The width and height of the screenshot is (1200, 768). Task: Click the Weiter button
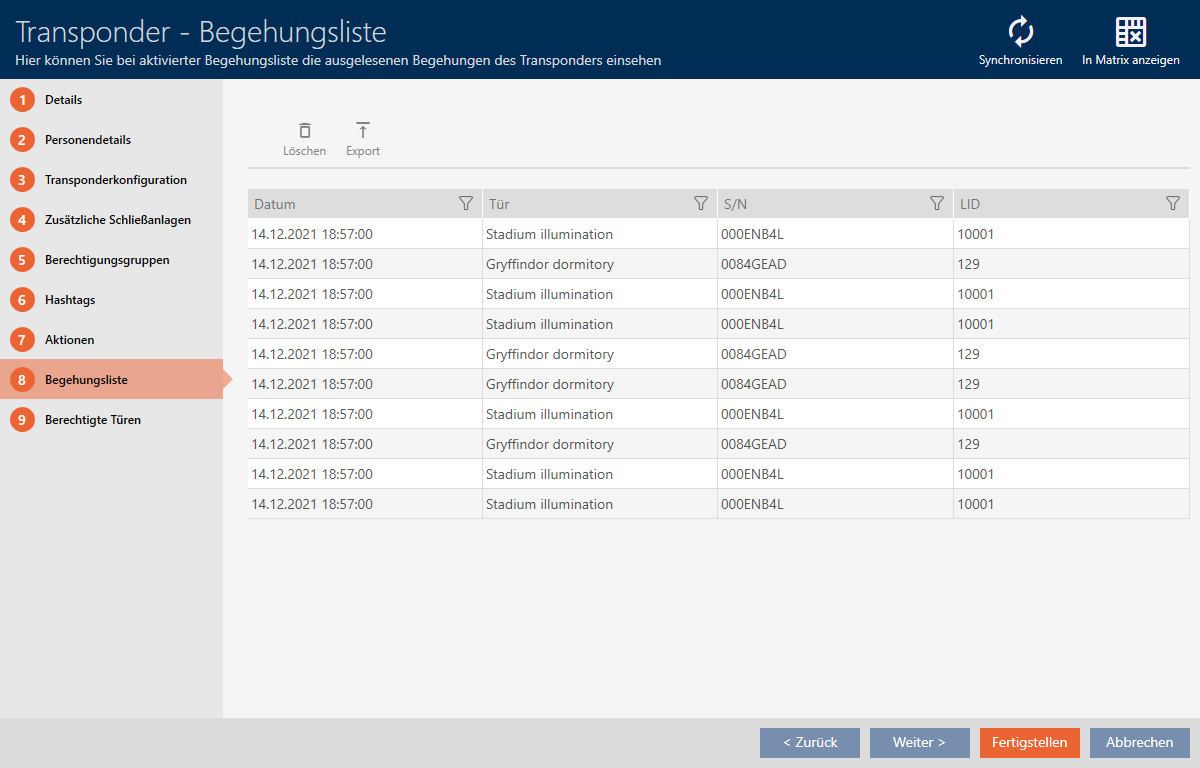coord(919,743)
